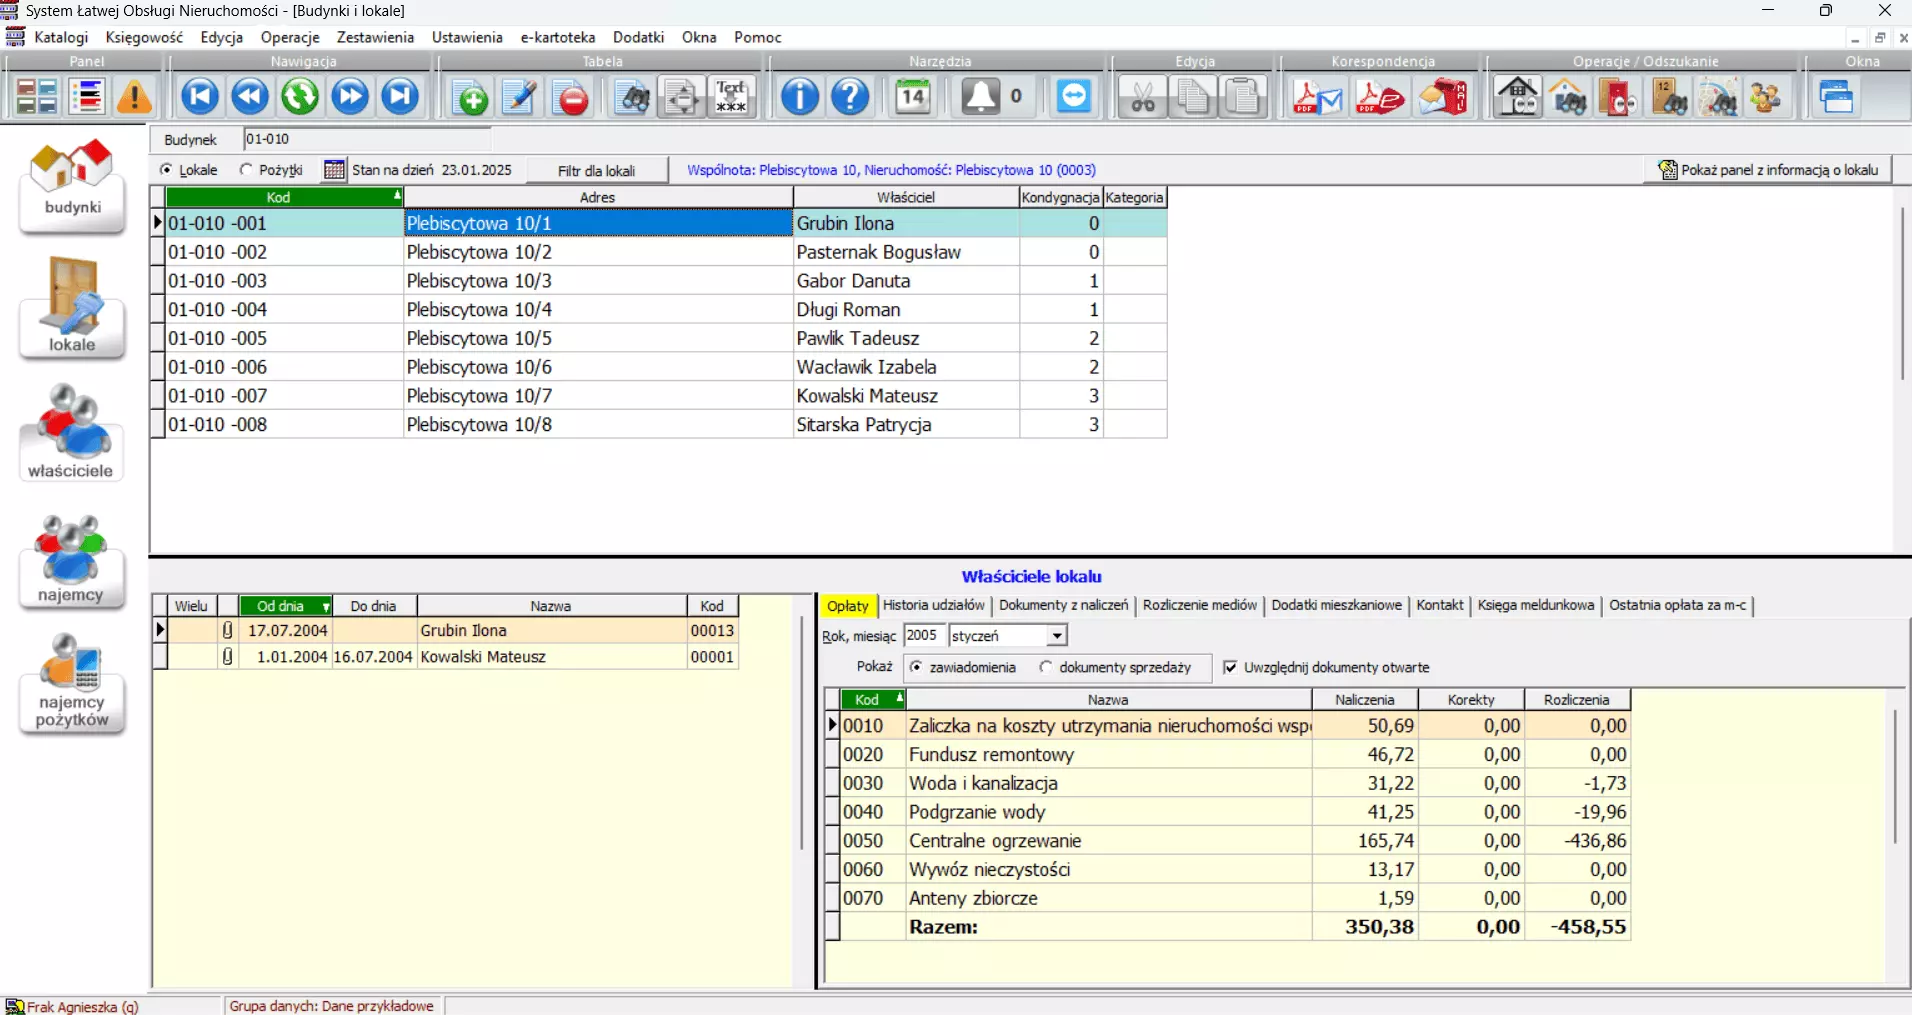Open the najemcy pożytków sidebar panel
The height and width of the screenshot is (1015, 1912).
72,682
